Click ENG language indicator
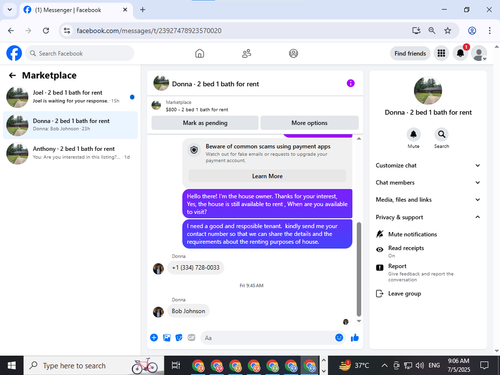Image resolution: width=500 pixels, height=375 pixels. pyautogui.click(x=434, y=366)
